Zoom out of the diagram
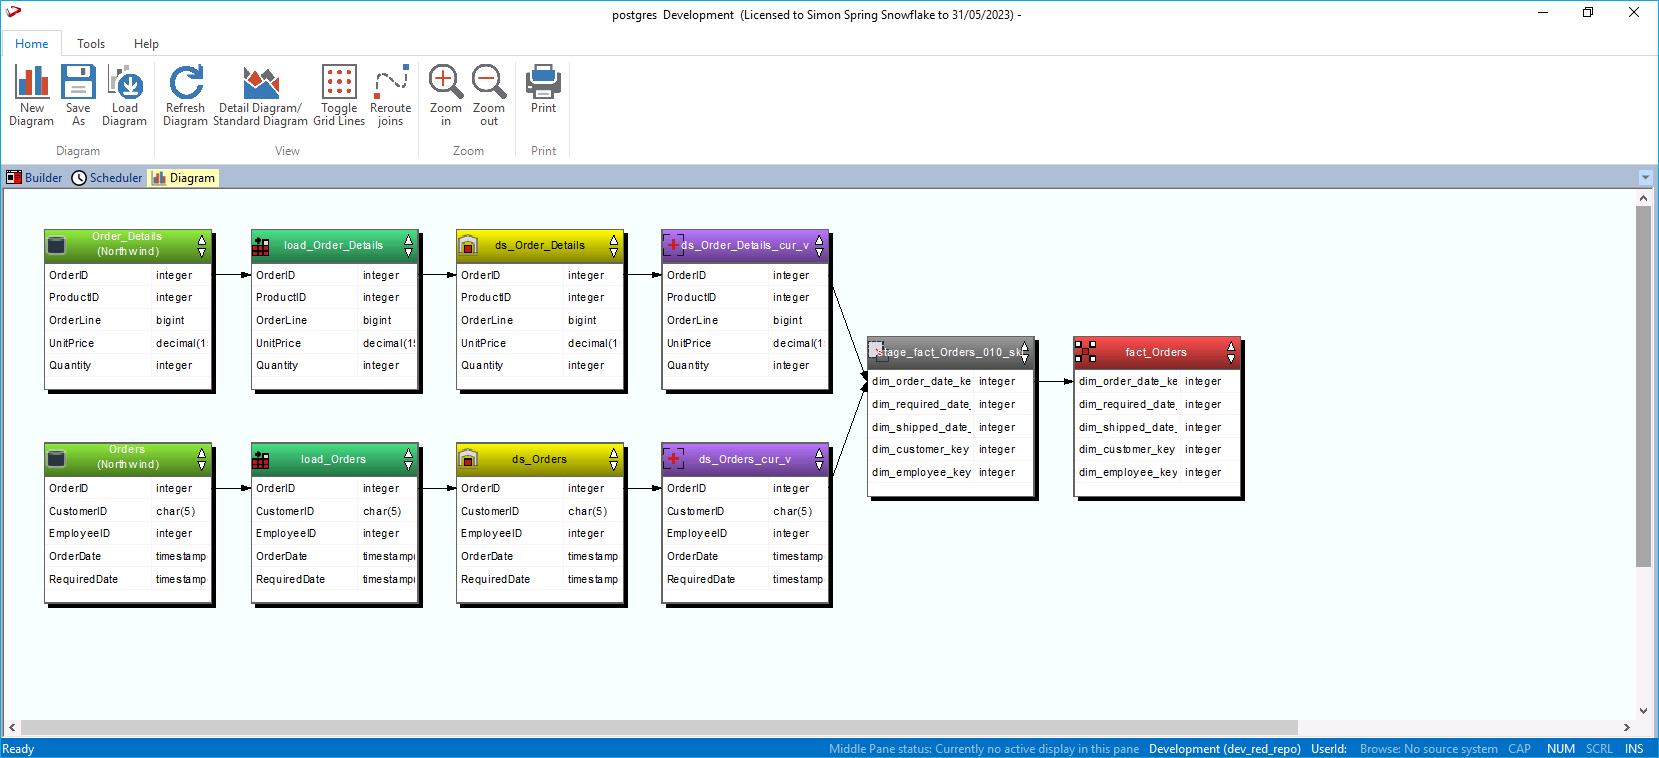This screenshot has width=1659, height=758. [x=489, y=95]
